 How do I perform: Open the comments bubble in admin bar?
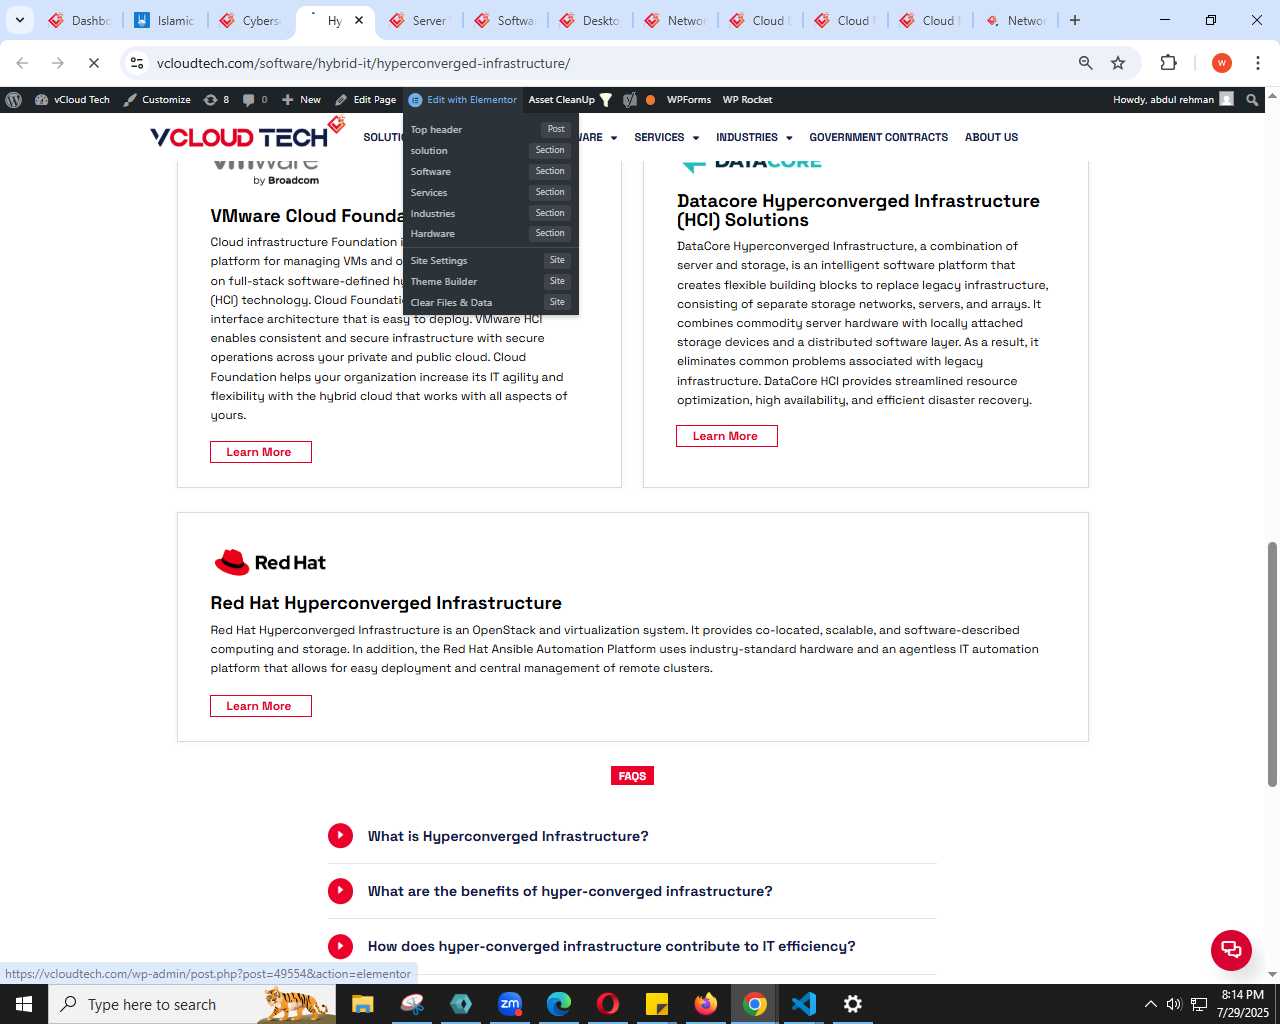click(255, 100)
